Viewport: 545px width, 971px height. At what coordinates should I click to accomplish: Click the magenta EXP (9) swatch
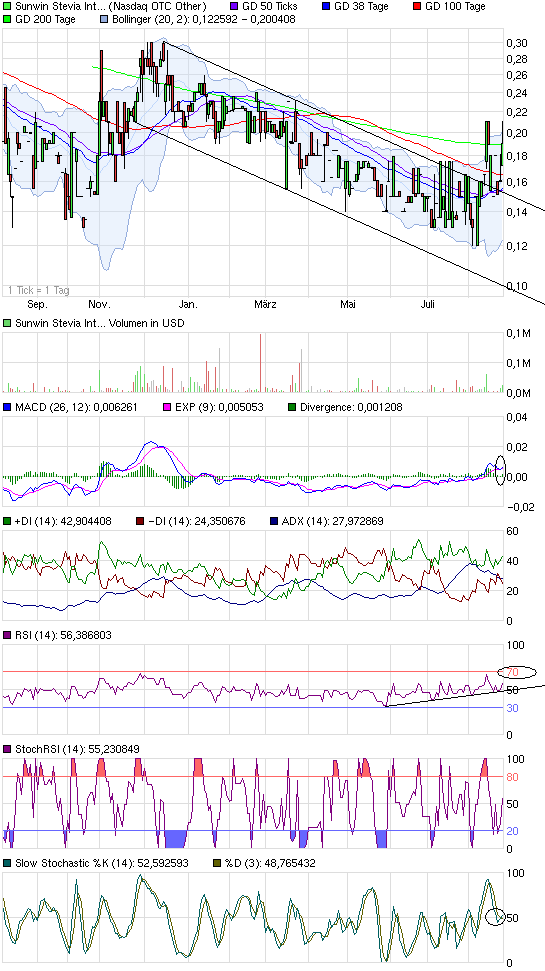pyautogui.click(x=166, y=407)
